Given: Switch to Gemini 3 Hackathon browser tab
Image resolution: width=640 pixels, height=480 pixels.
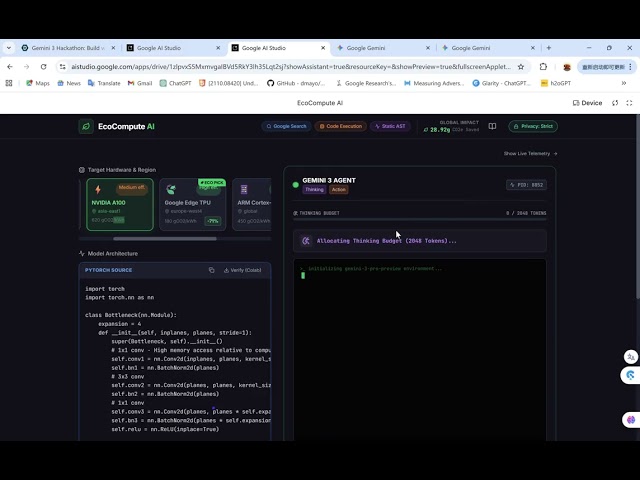Looking at the screenshot, I should 68,48.
